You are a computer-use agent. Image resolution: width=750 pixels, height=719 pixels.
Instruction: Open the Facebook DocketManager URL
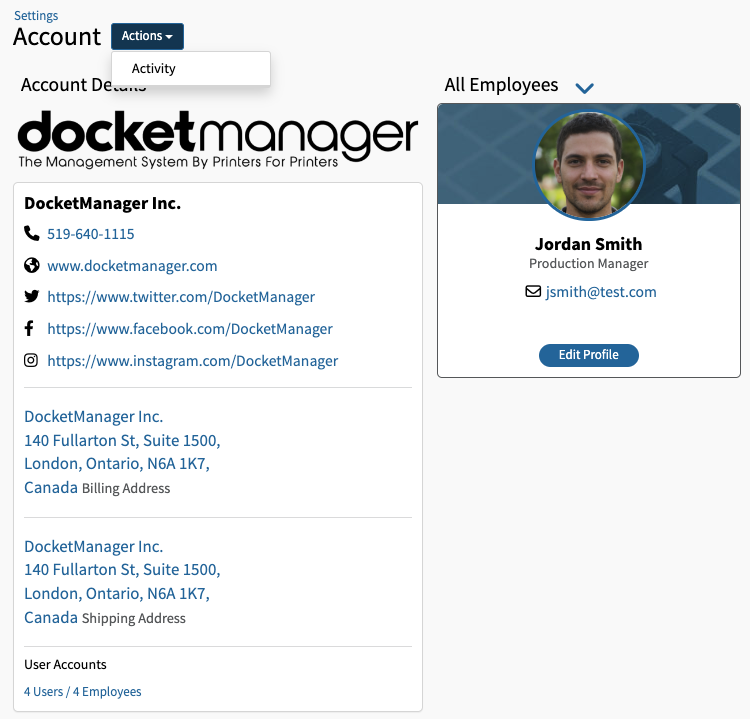(190, 329)
